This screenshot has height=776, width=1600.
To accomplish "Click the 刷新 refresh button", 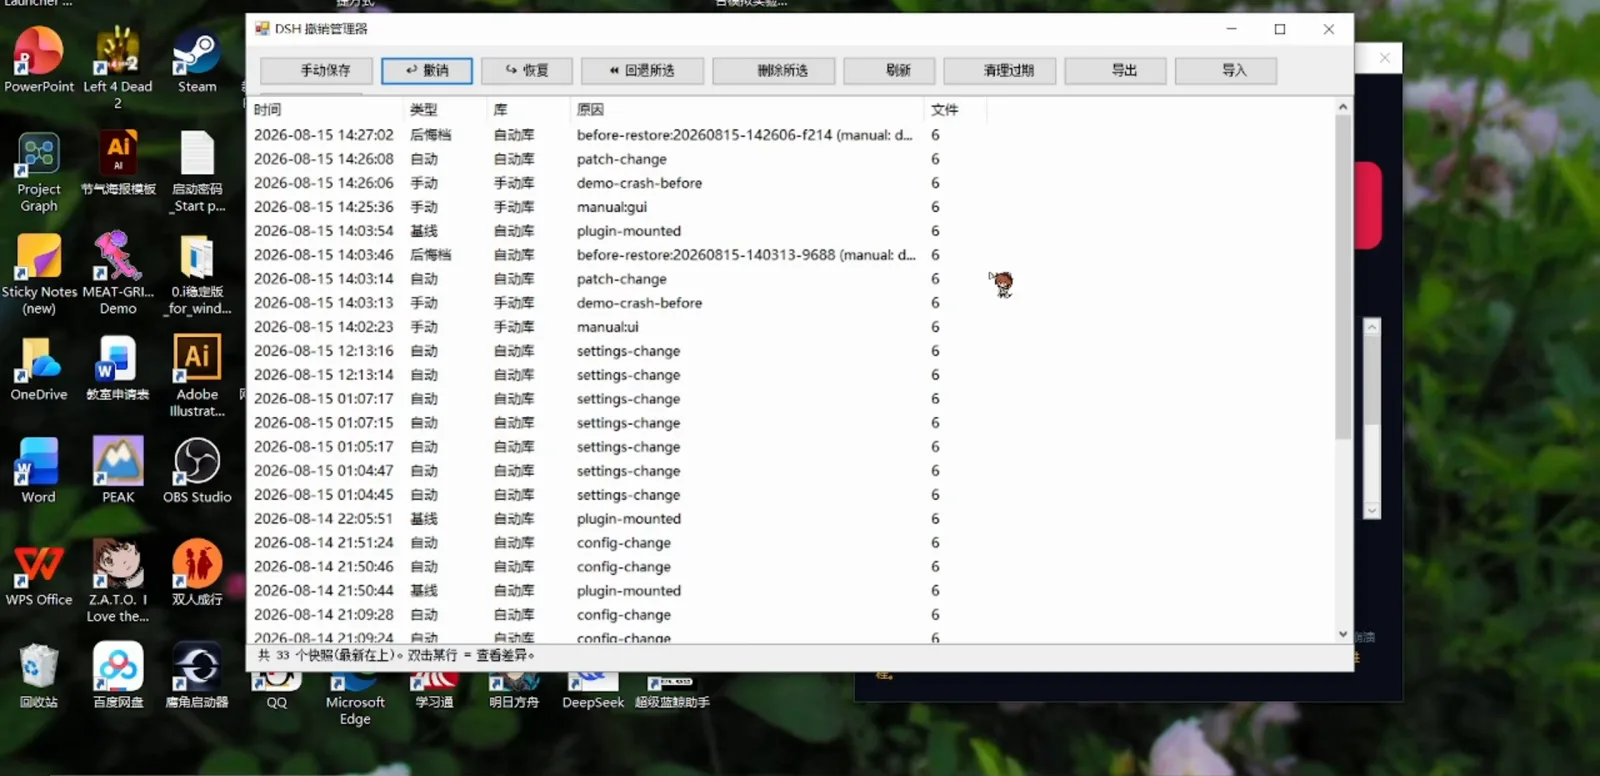I will (889, 70).
